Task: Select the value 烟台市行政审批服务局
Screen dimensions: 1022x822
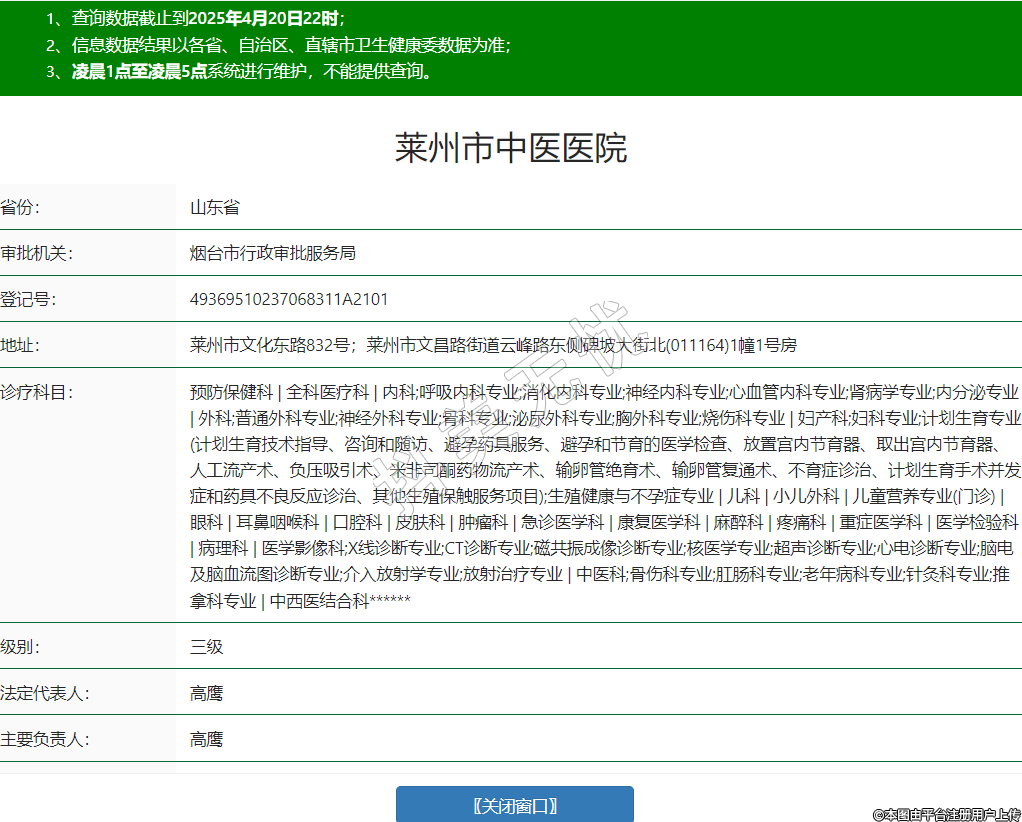Action: pyautogui.click(x=272, y=254)
